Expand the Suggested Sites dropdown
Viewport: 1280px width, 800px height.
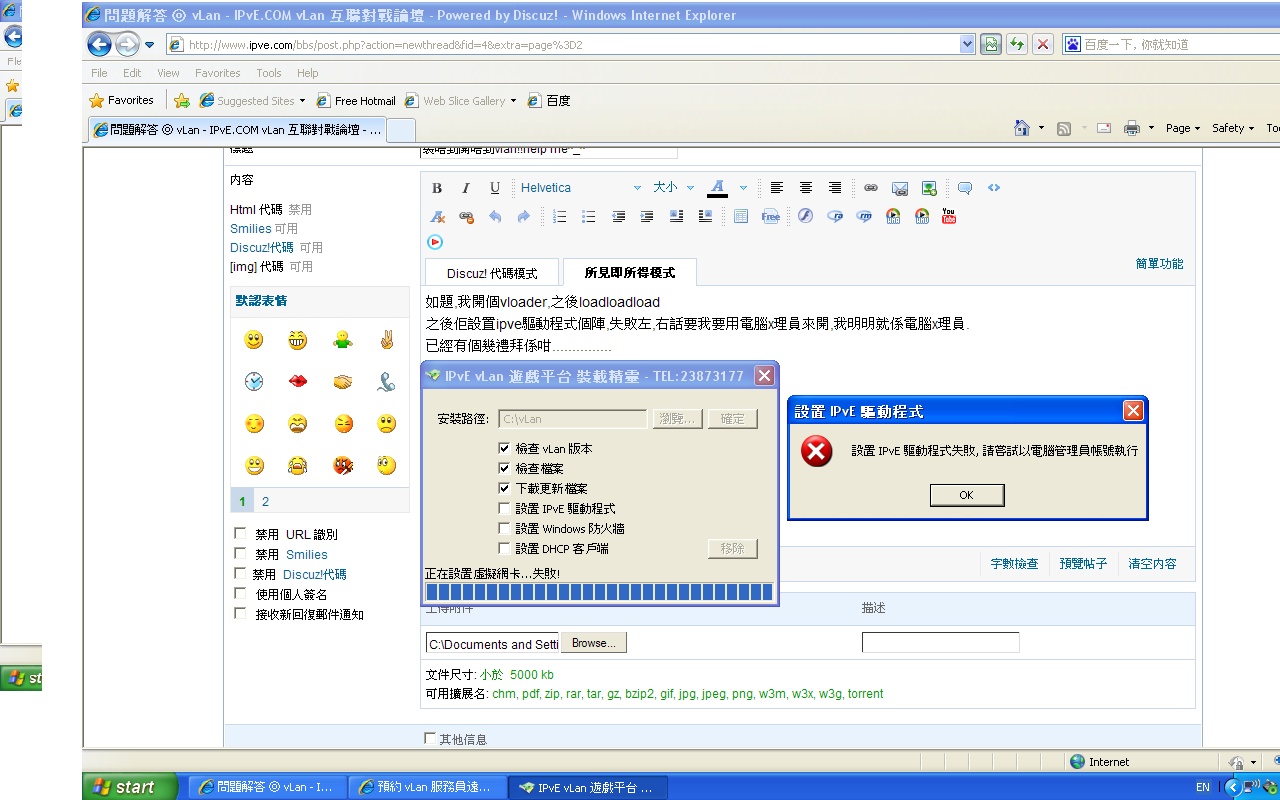click(303, 101)
